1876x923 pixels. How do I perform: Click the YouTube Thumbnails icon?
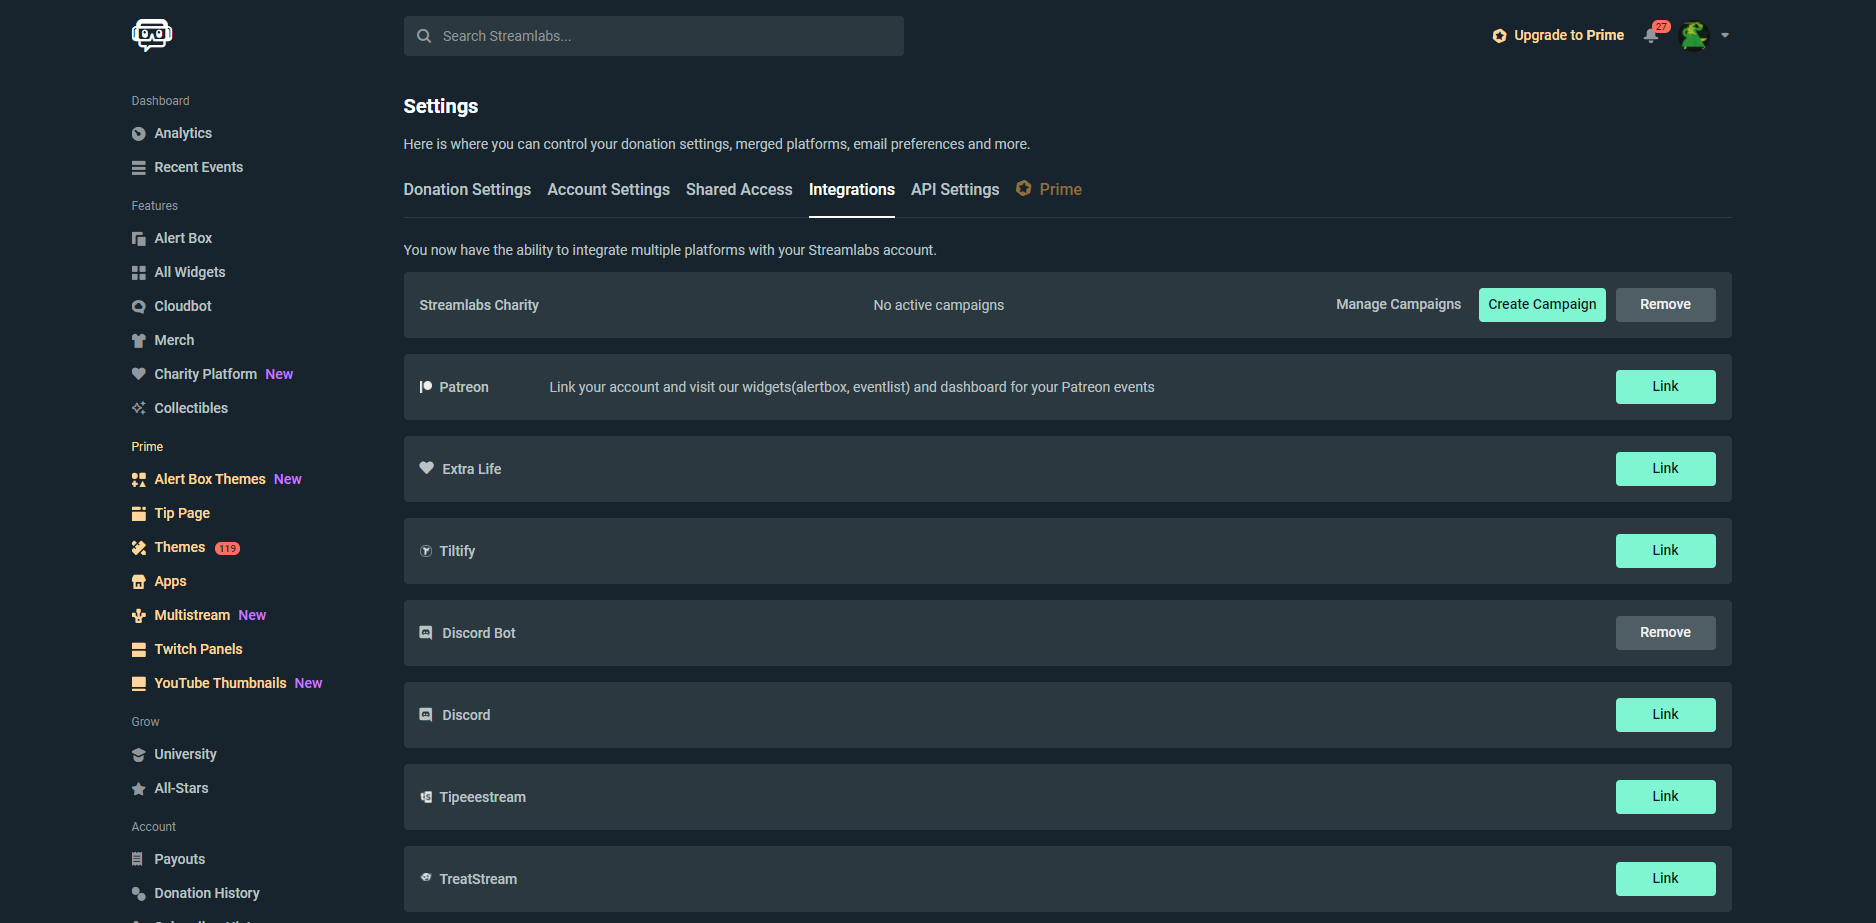(139, 684)
